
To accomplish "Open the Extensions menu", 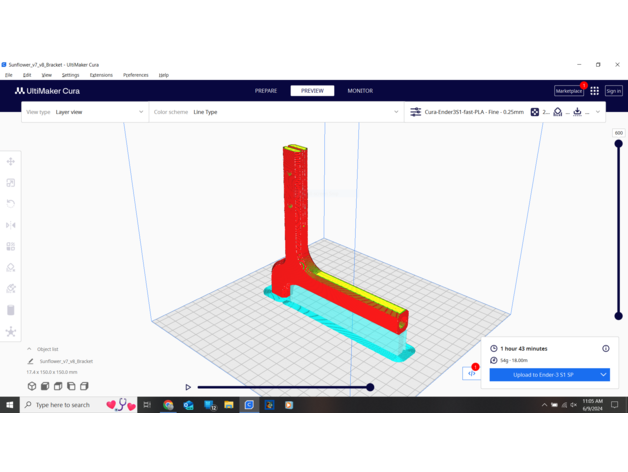I will click(101, 75).
